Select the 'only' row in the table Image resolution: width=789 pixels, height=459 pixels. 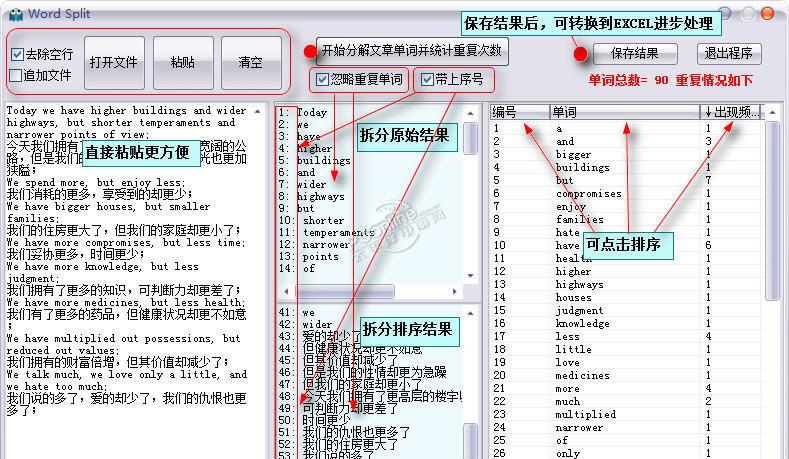[626, 453]
